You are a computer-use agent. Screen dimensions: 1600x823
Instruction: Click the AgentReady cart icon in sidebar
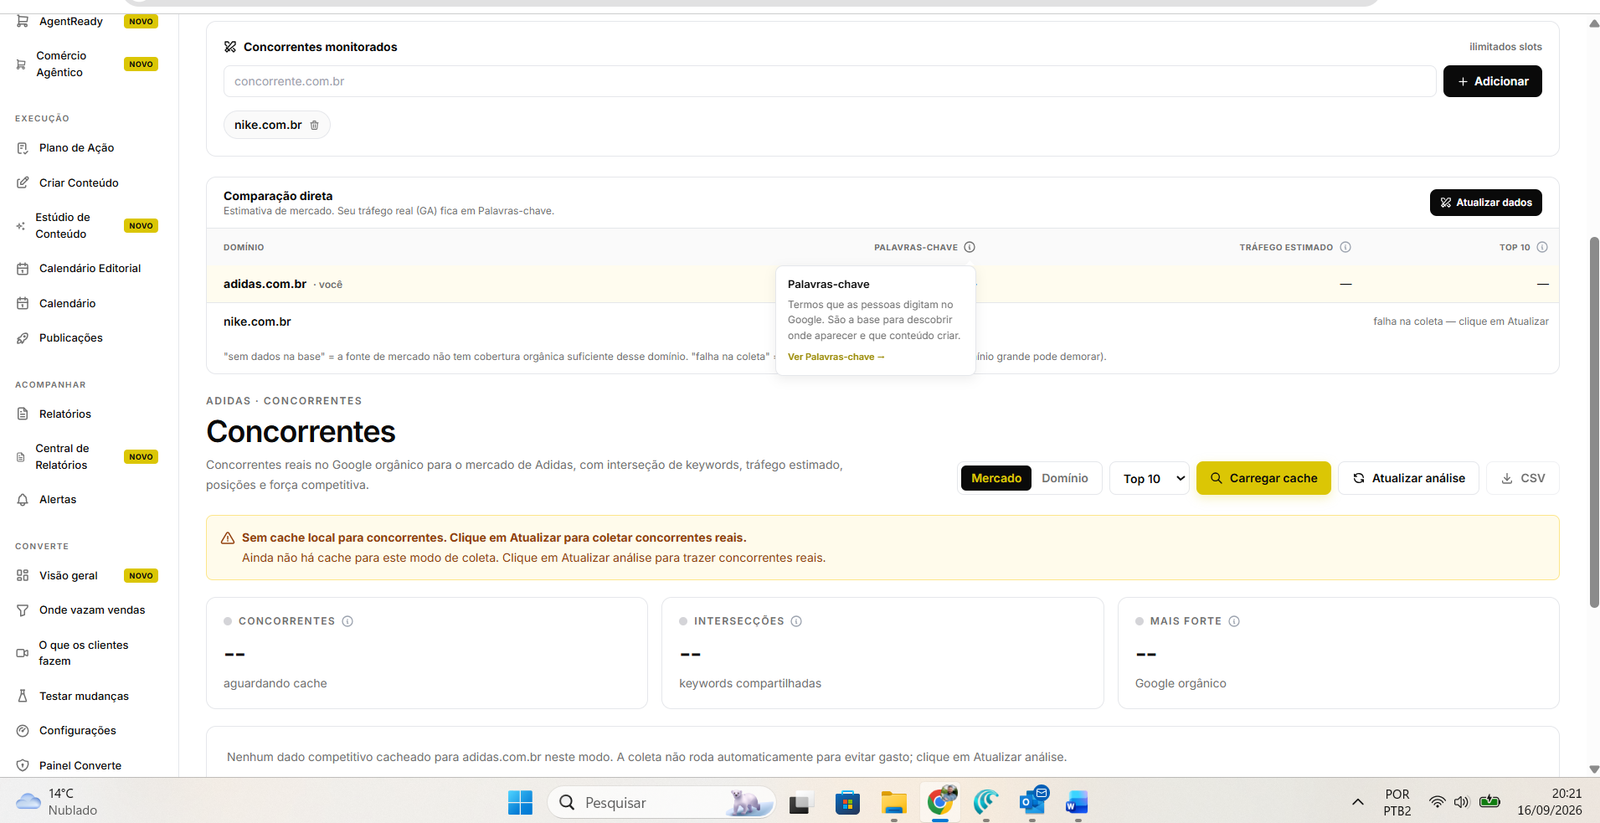[x=22, y=21]
